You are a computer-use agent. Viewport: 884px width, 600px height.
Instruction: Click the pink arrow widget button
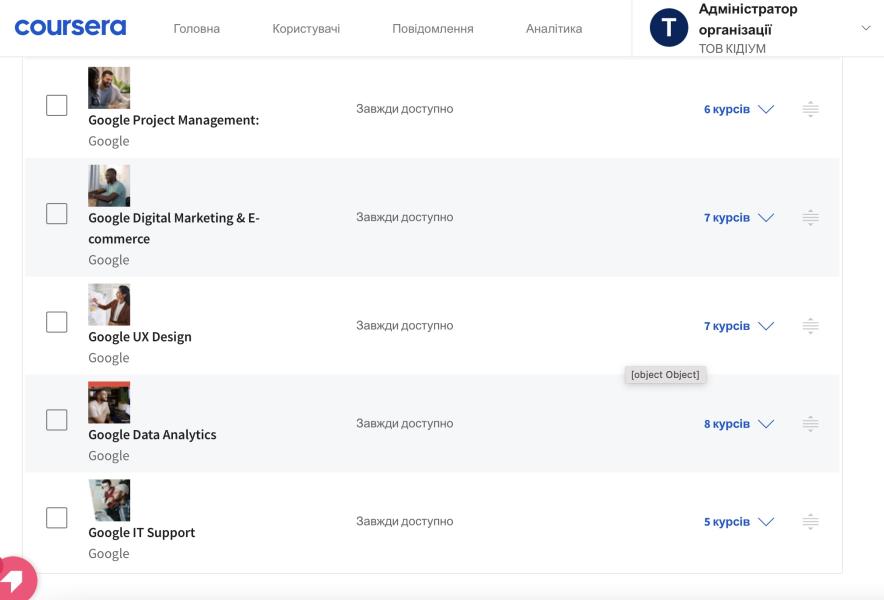tap(16, 579)
